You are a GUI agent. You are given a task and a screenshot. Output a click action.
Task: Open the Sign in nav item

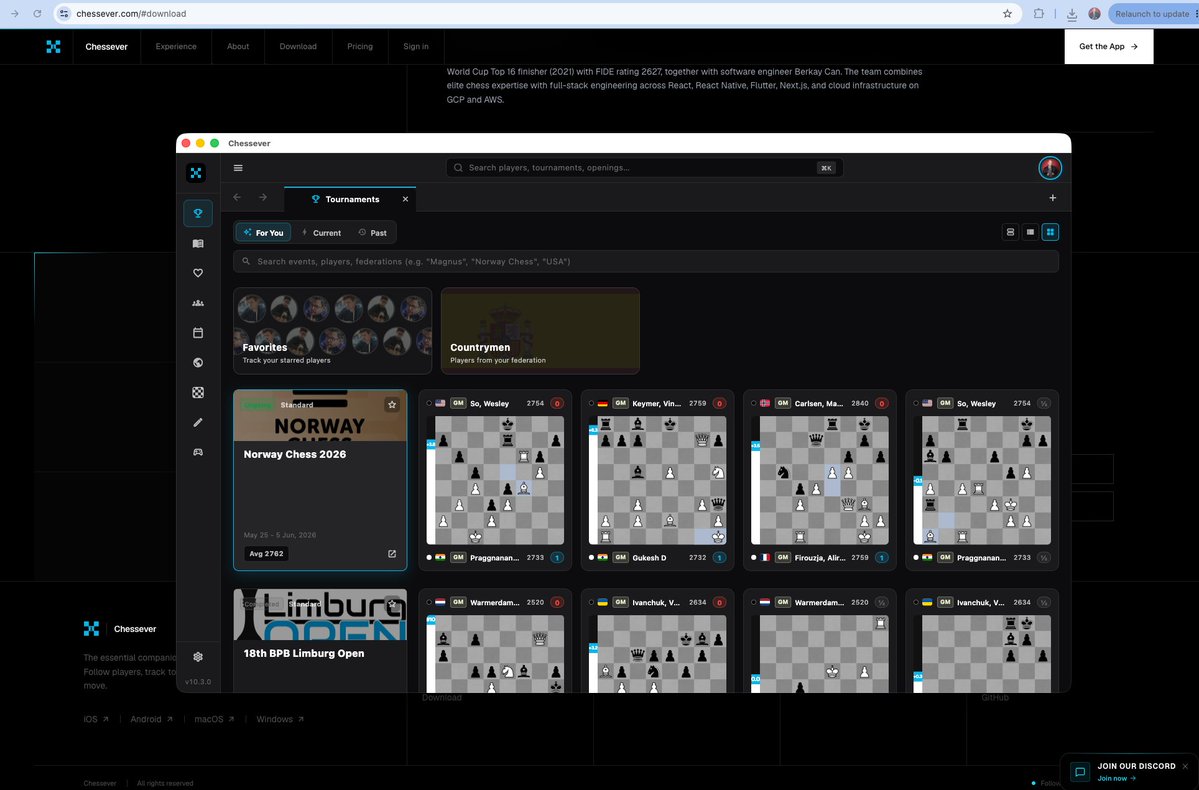pos(416,47)
